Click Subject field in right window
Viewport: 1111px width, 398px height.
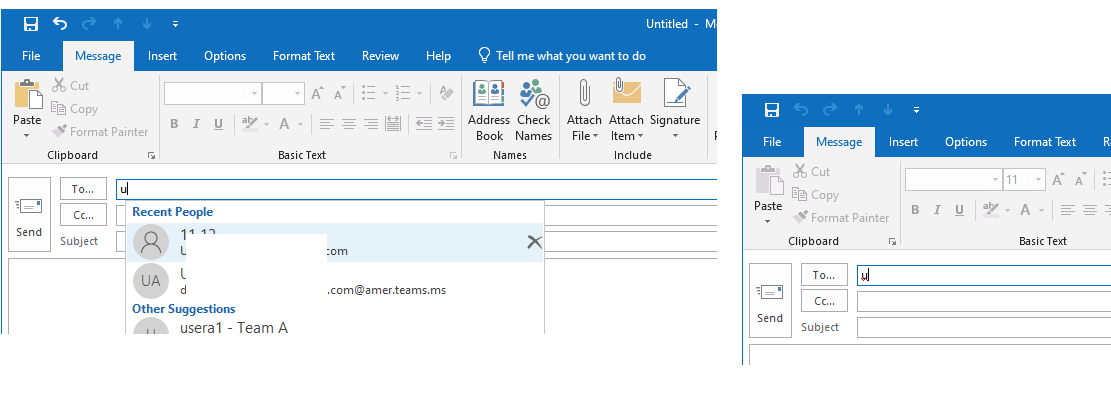(984, 327)
